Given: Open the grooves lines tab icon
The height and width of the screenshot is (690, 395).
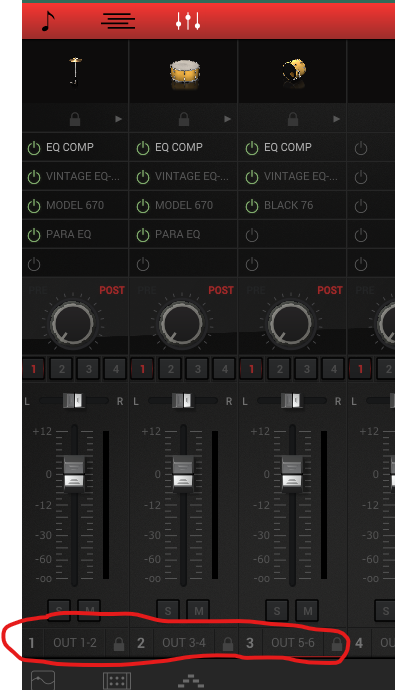Looking at the screenshot, I should (118, 21).
